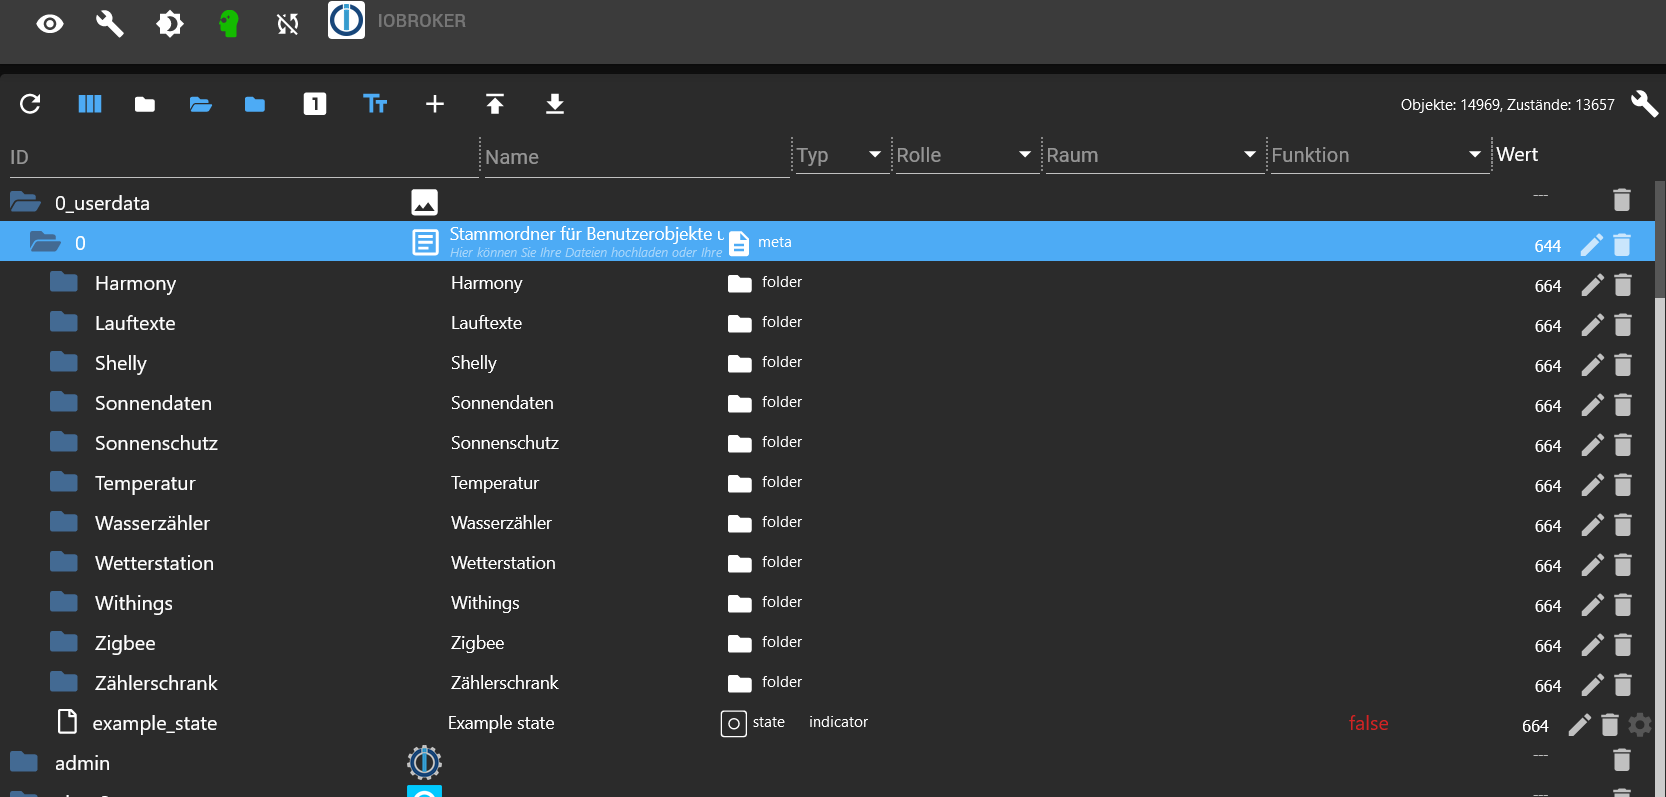Viewport: 1666px width, 797px height.
Task: Edit the example_state object
Action: pos(1579,725)
